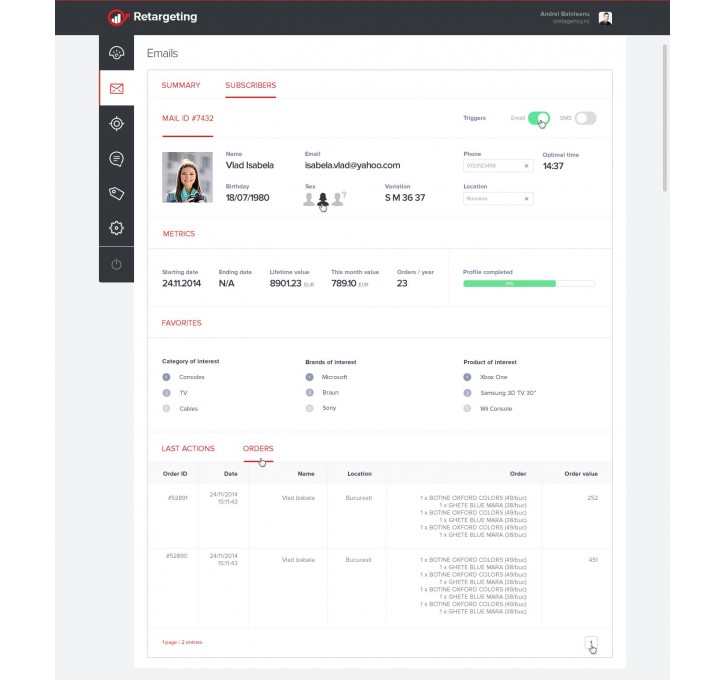Click the power logout sidebar icon
Viewport: 725px width, 680px height.
tap(117, 264)
